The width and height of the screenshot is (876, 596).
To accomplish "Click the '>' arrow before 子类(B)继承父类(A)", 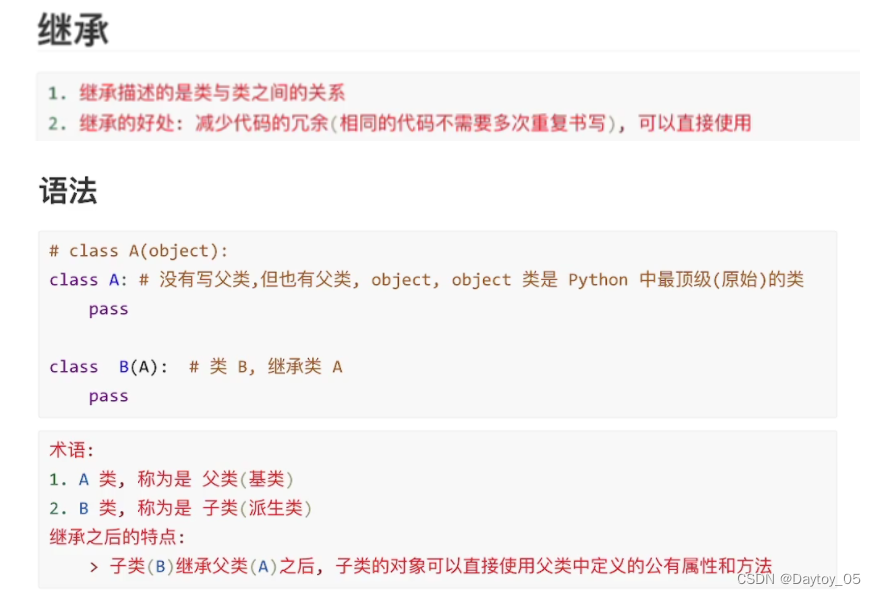I will (x=94, y=567).
